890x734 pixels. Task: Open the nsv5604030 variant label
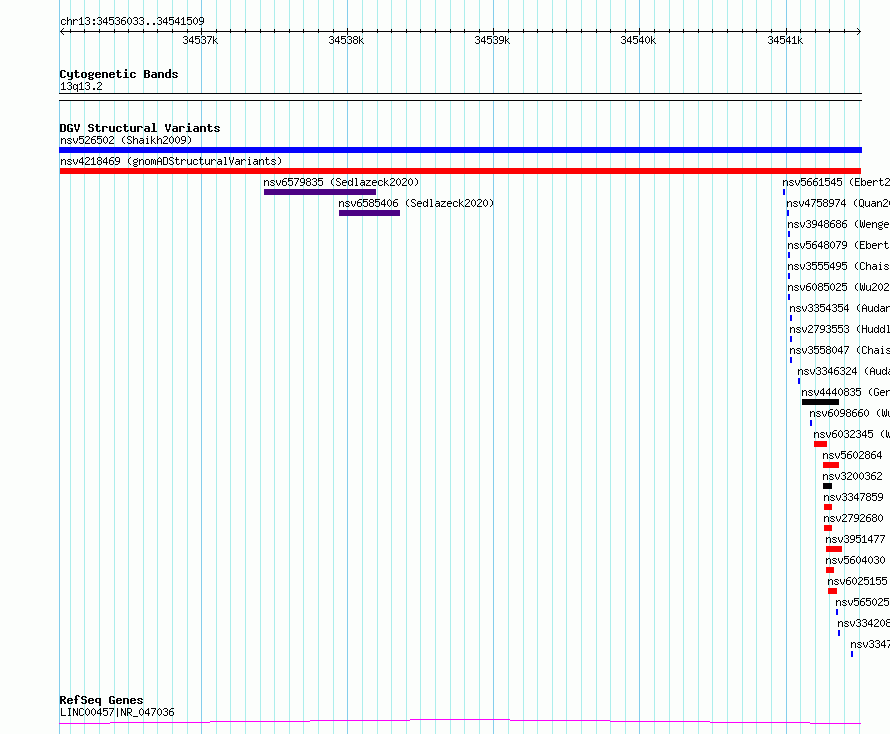tap(855, 560)
